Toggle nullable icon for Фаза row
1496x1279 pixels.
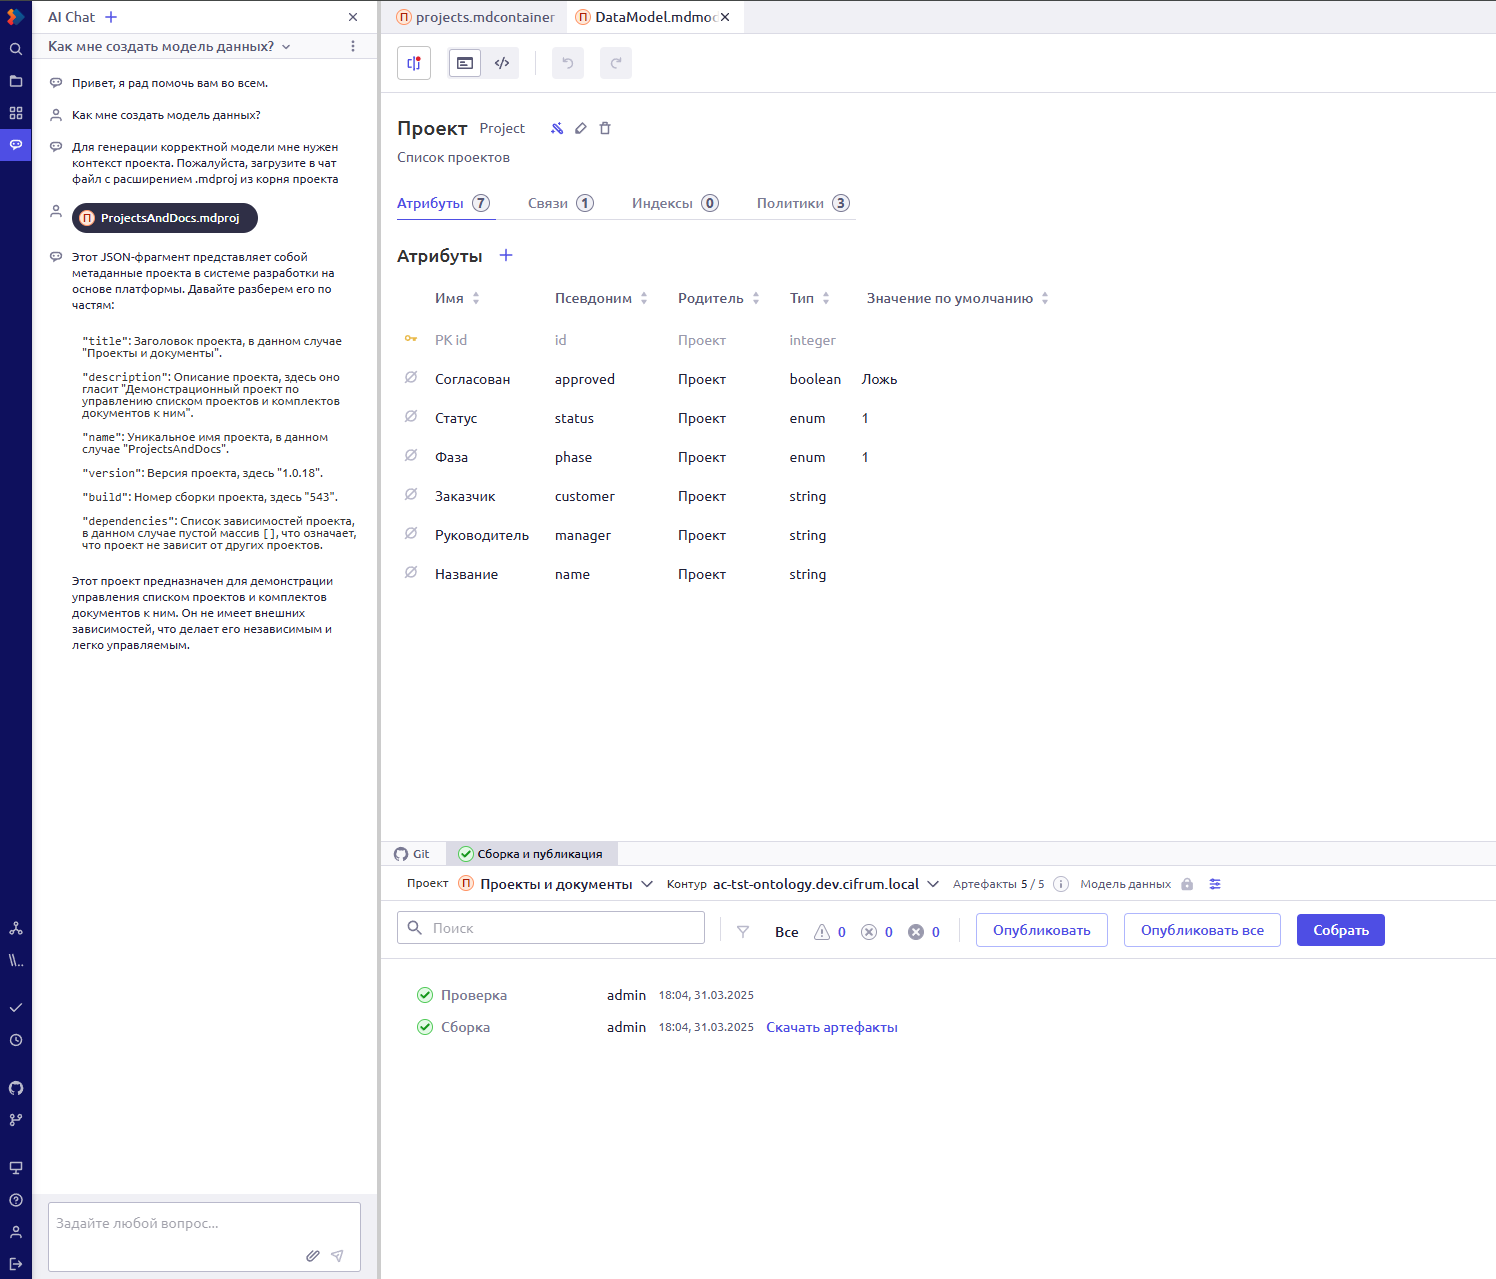pyautogui.click(x=411, y=456)
